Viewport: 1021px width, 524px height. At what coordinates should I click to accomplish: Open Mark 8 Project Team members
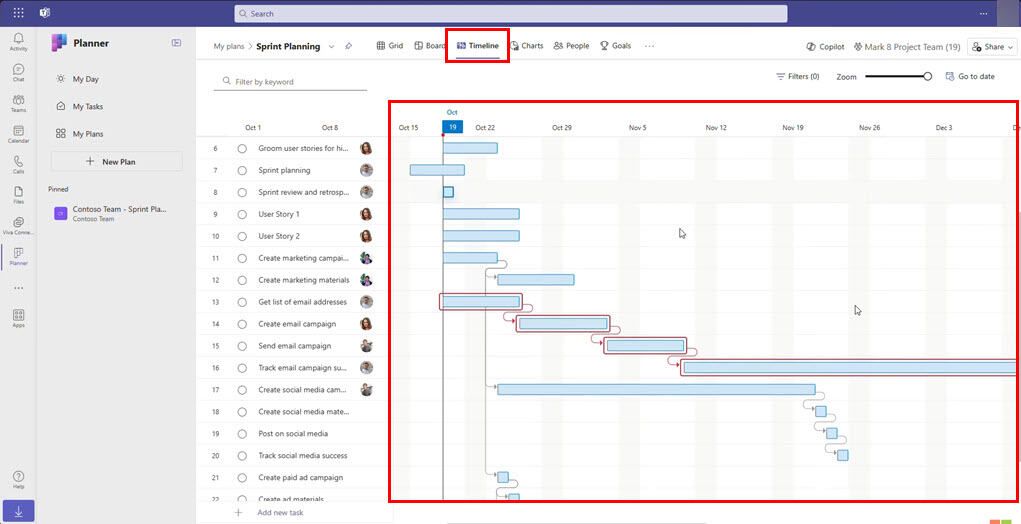(907, 47)
